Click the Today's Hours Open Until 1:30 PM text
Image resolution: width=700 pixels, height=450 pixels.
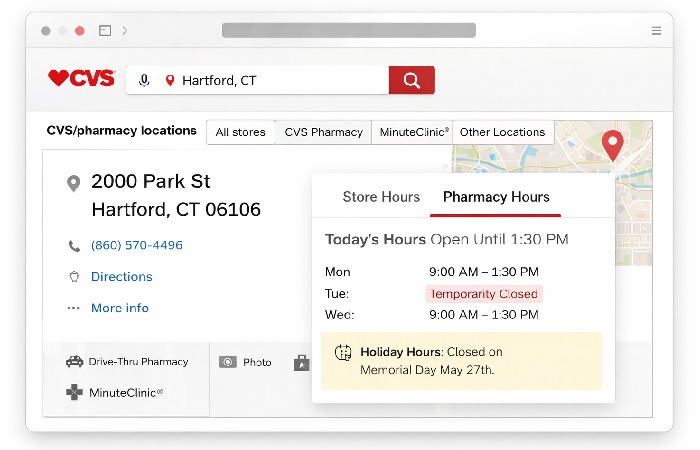446,239
